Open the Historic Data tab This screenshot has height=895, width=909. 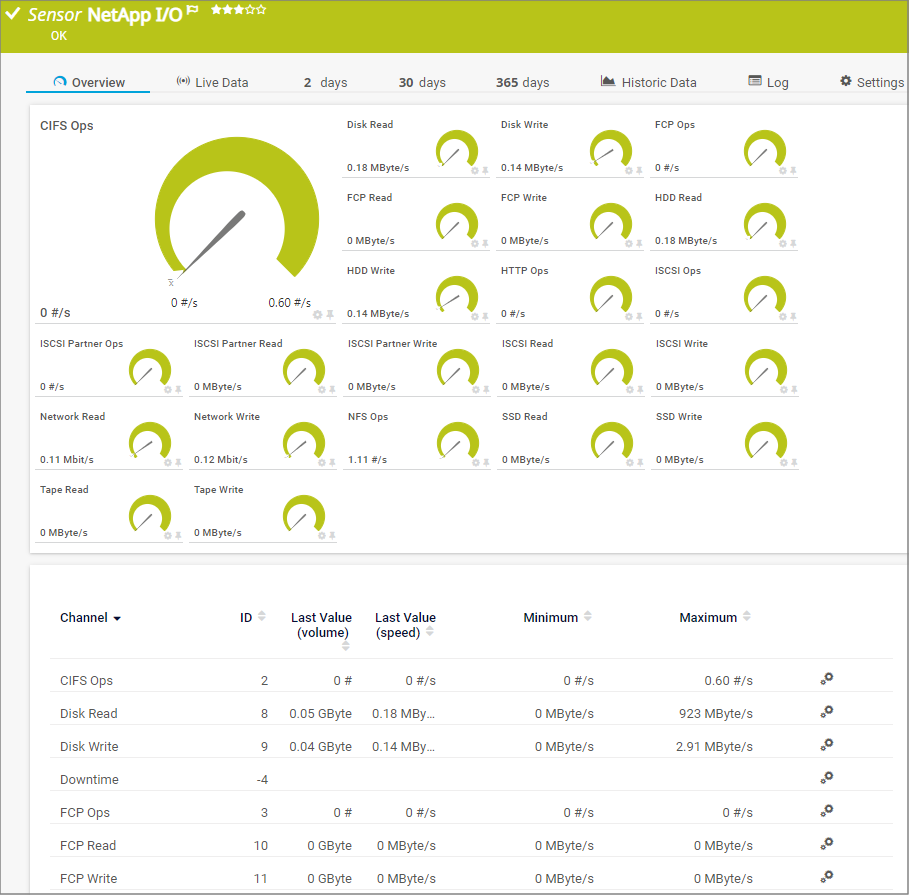648,82
